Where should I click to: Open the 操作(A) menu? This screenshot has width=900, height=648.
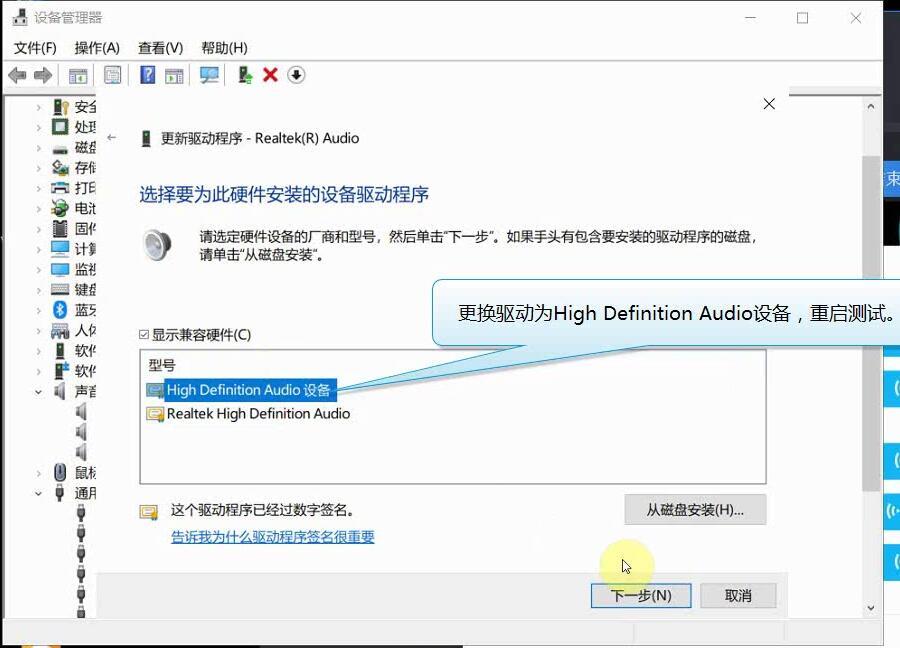[97, 48]
